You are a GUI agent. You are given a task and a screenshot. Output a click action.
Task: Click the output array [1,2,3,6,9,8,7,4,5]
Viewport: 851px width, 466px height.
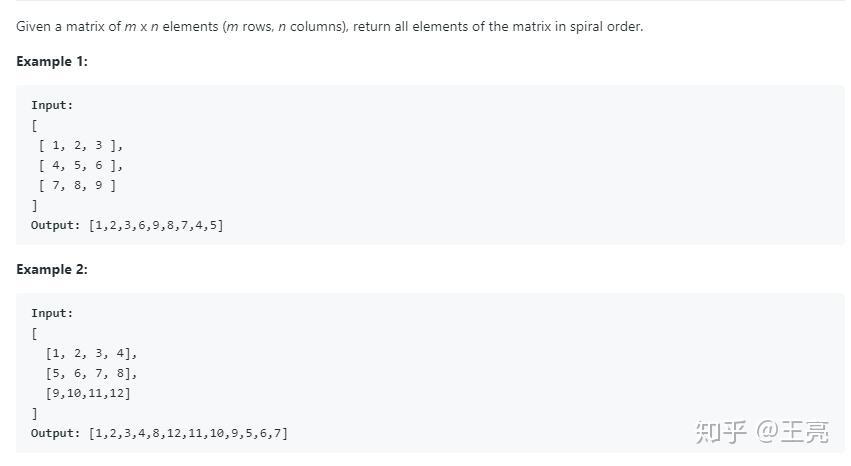156,225
